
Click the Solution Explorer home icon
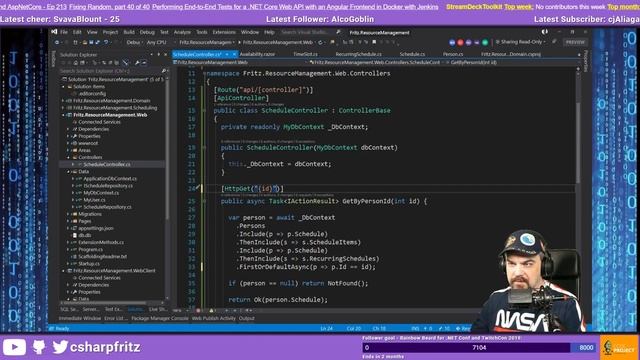click(76, 63)
